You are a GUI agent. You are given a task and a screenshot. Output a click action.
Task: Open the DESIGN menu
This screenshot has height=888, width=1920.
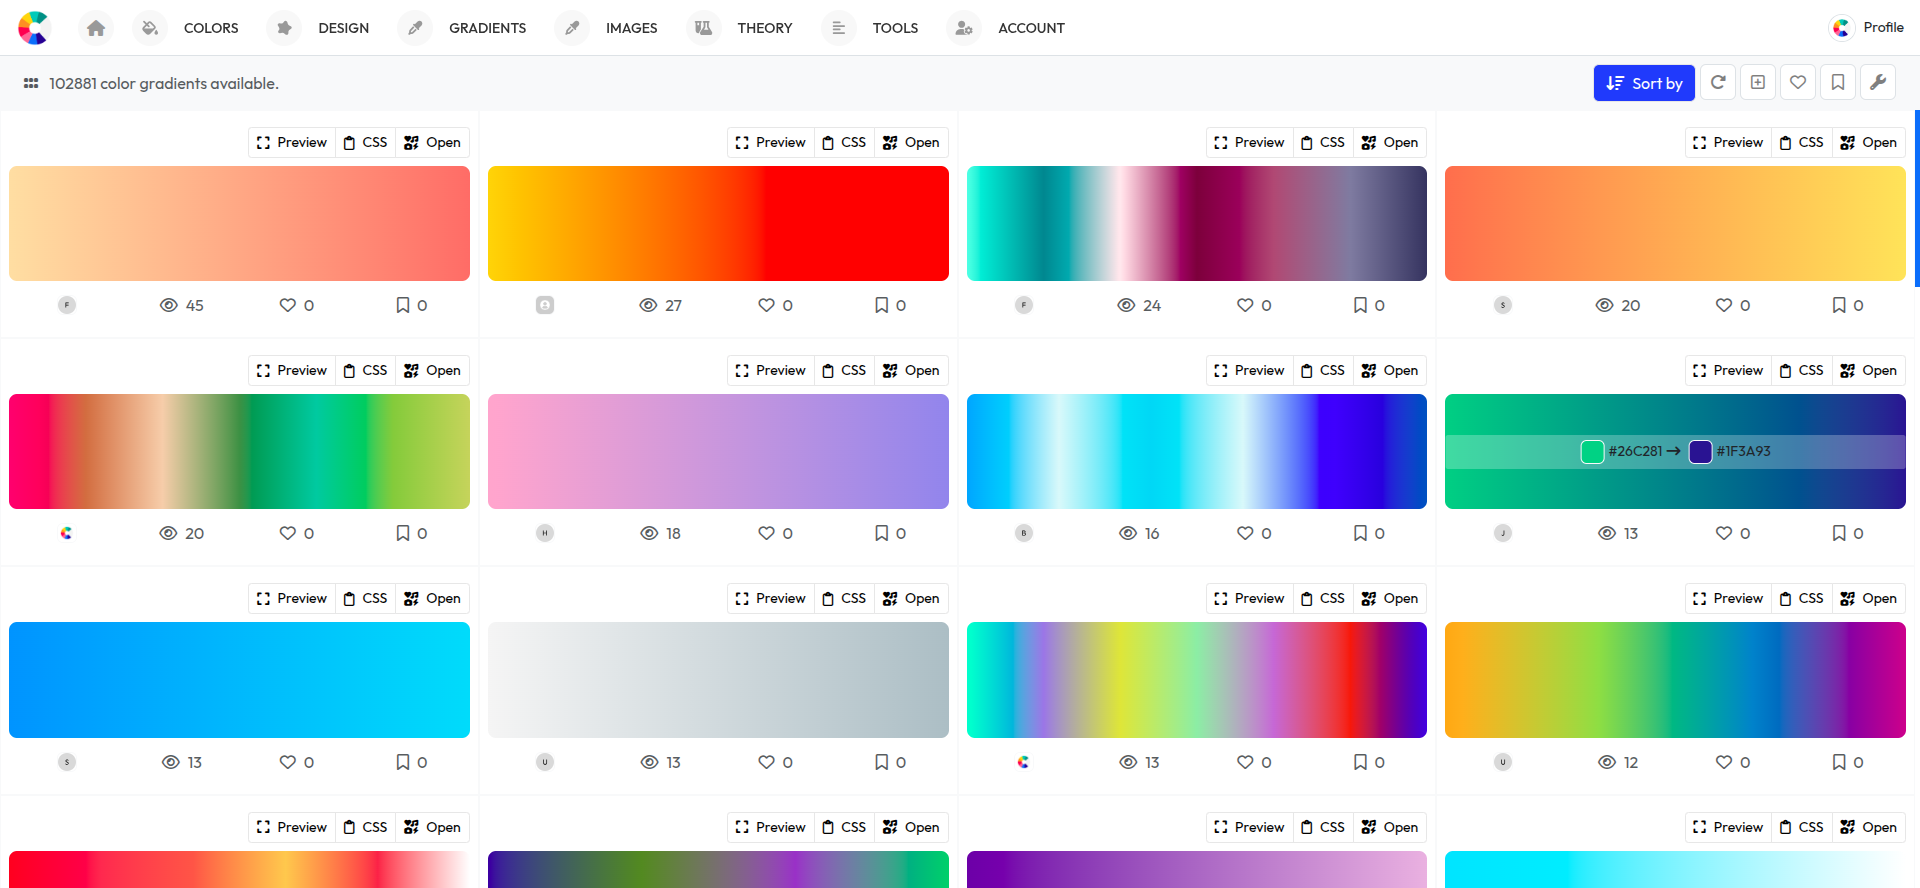344,28
